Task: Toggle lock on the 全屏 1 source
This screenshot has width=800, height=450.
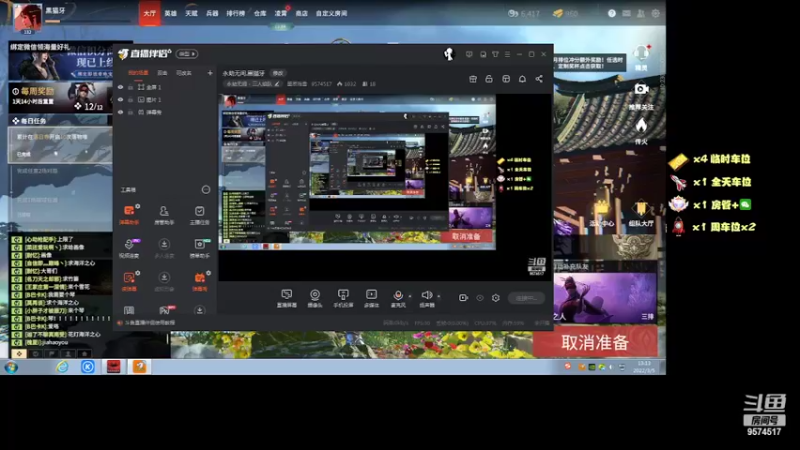Action: 131,87
